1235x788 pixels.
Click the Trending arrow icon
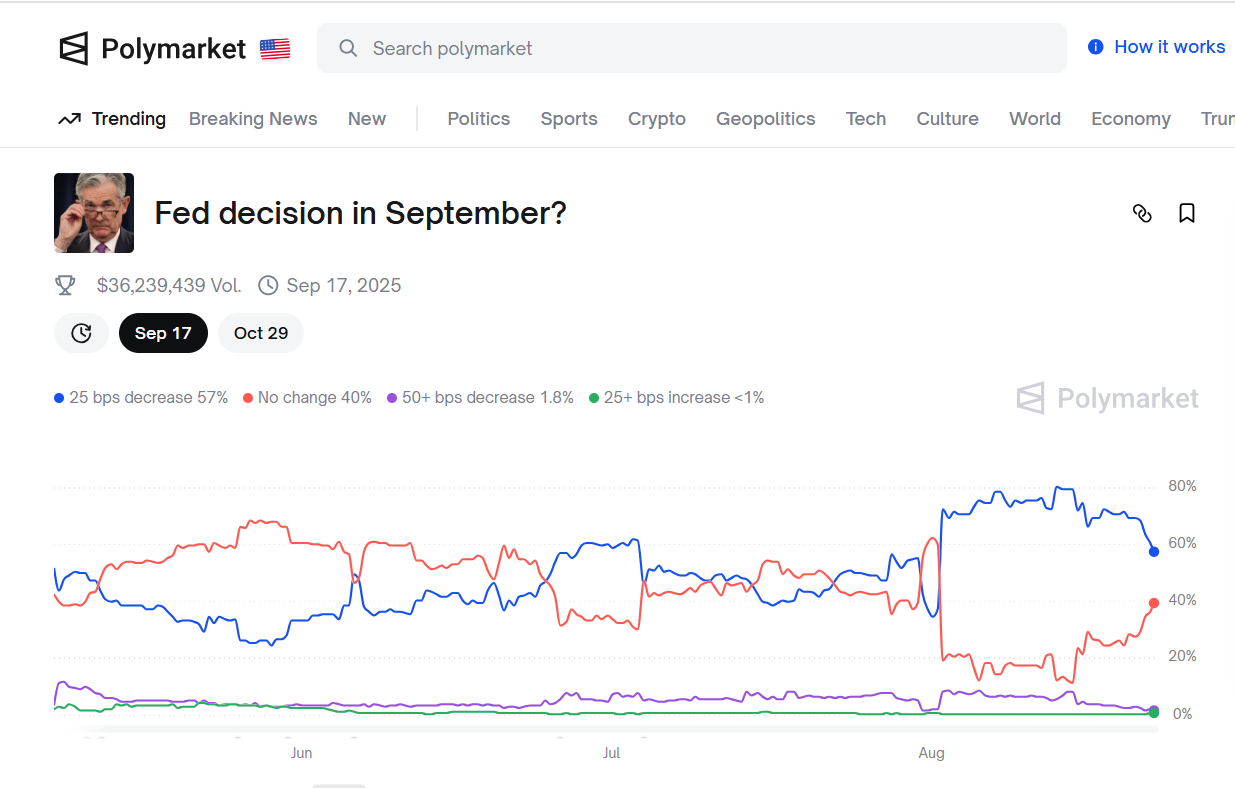[x=69, y=119]
